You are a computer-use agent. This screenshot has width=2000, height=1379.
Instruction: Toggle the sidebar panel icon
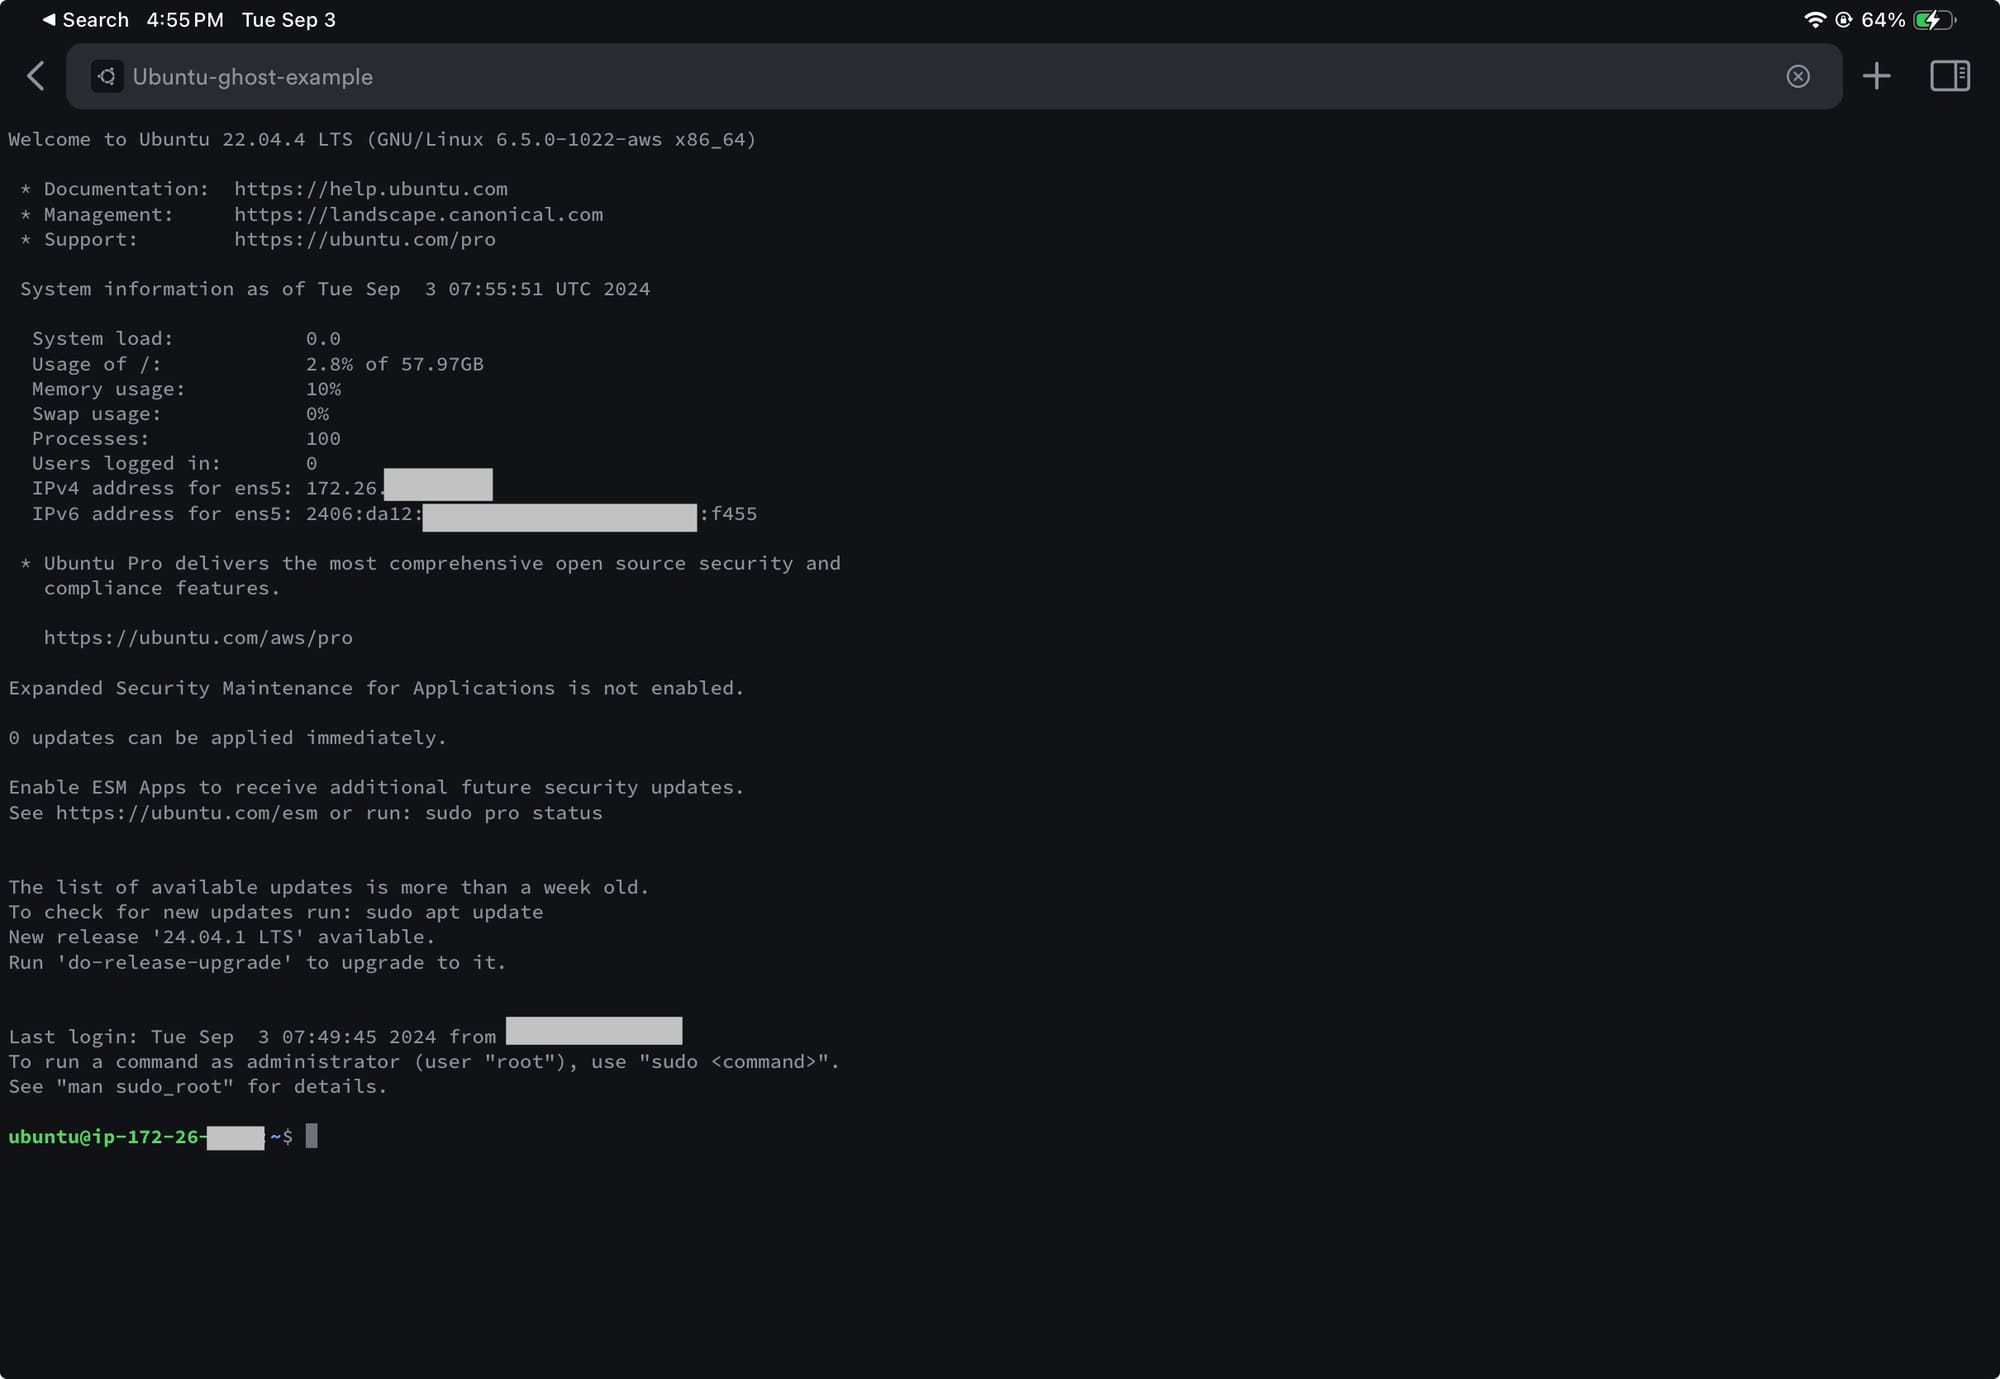click(x=1949, y=76)
